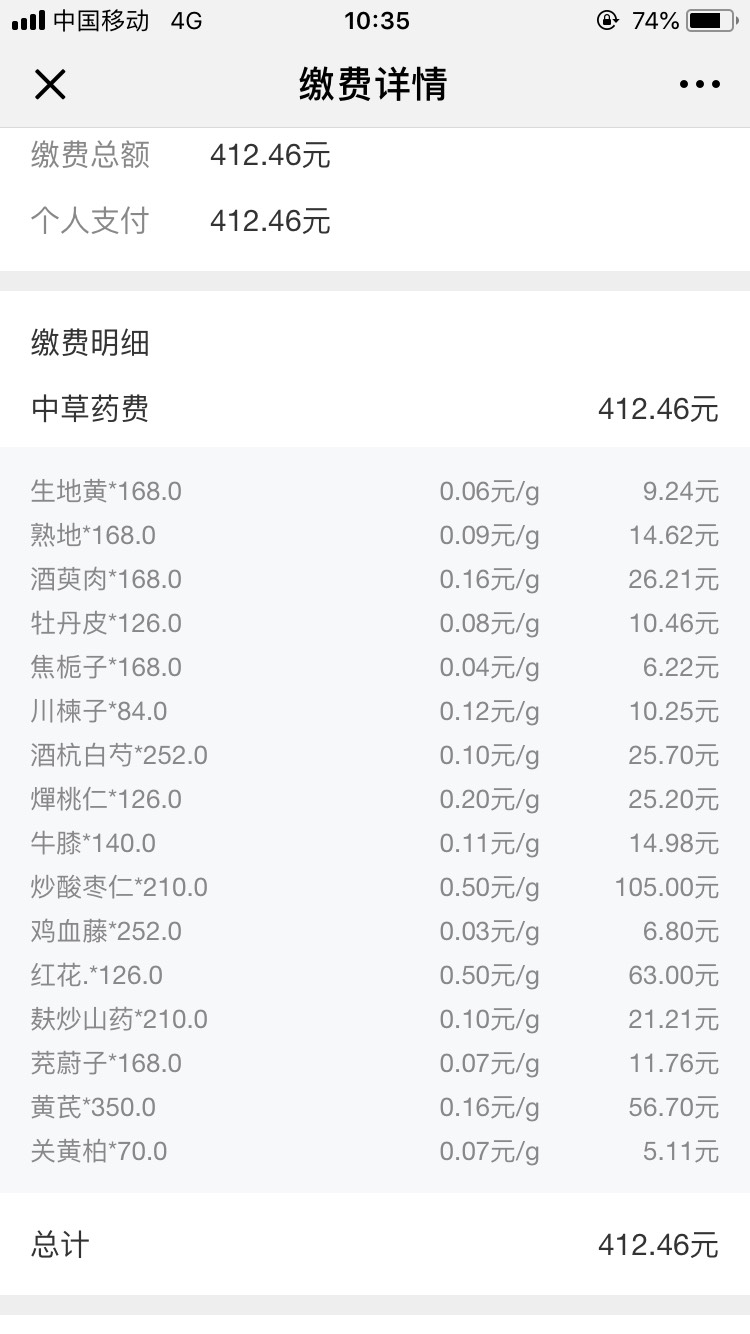Tap the 个人支付 amount row
The width and height of the screenshot is (750, 1334).
[x=375, y=221]
